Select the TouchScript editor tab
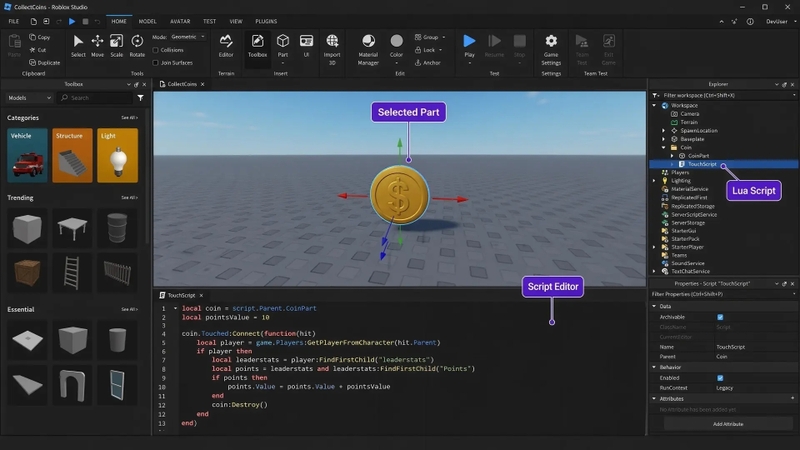Image resolution: width=800 pixels, height=450 pixels. tap(181, 295)
